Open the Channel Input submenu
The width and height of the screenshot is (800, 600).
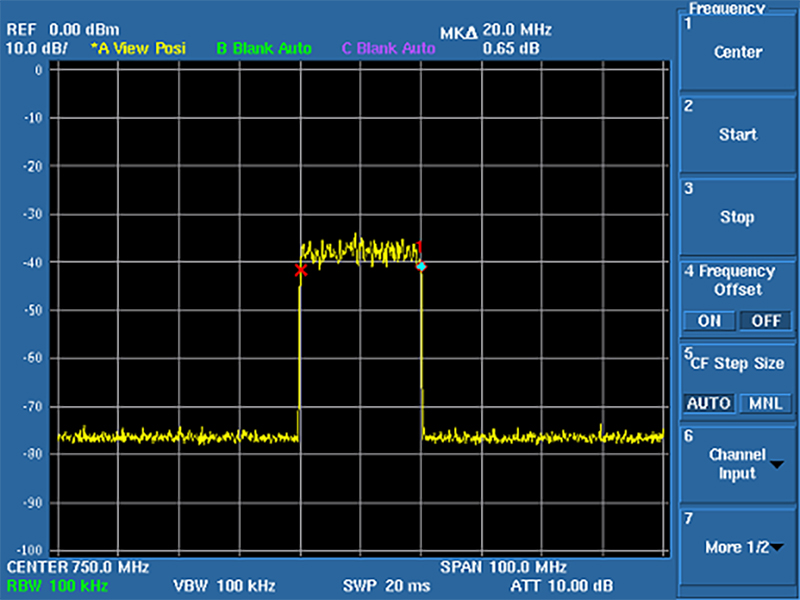737,464
